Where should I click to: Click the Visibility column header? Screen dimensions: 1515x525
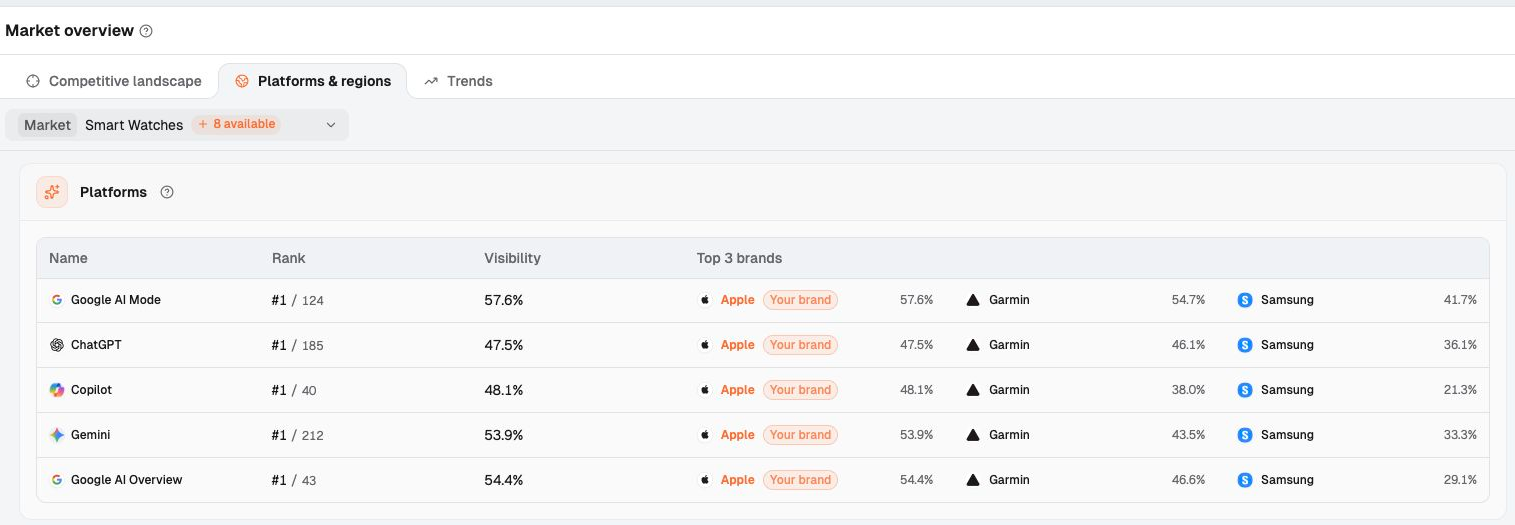pyautogui.click(x=512, y=258)
